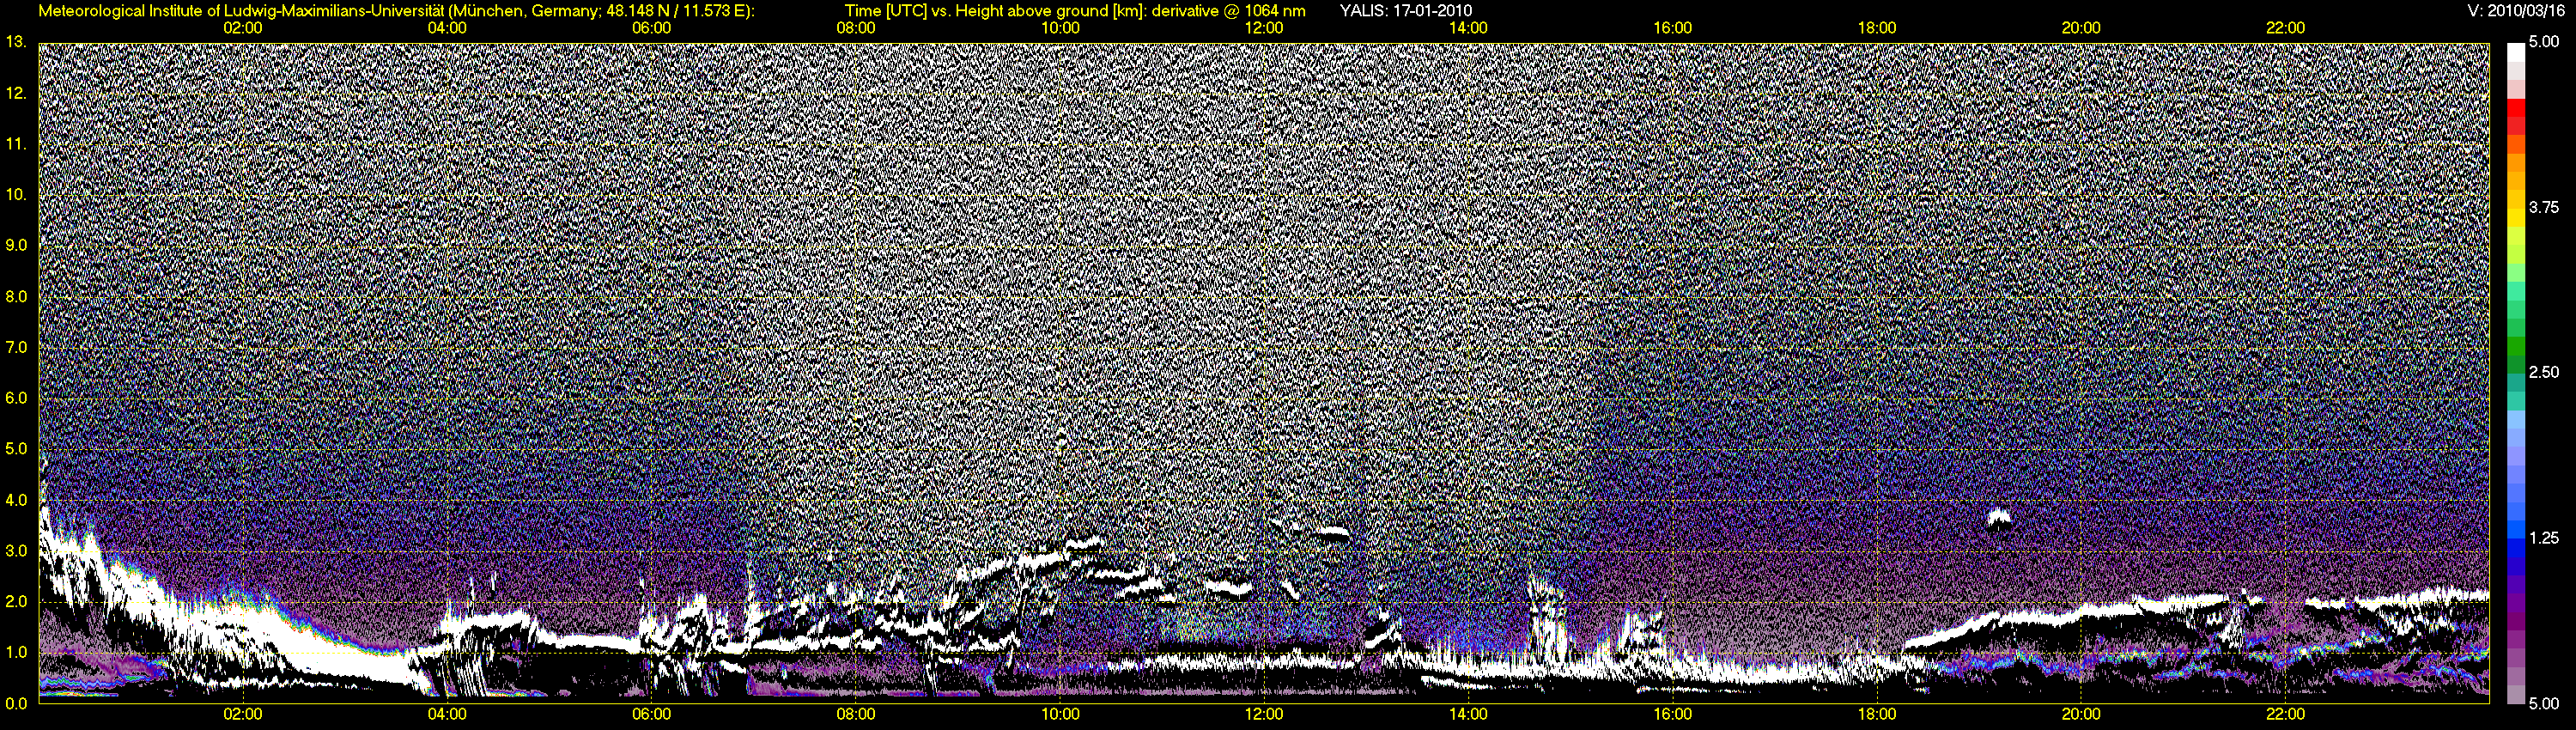Click the '7.0' height axis label

(x=16, y=347)
